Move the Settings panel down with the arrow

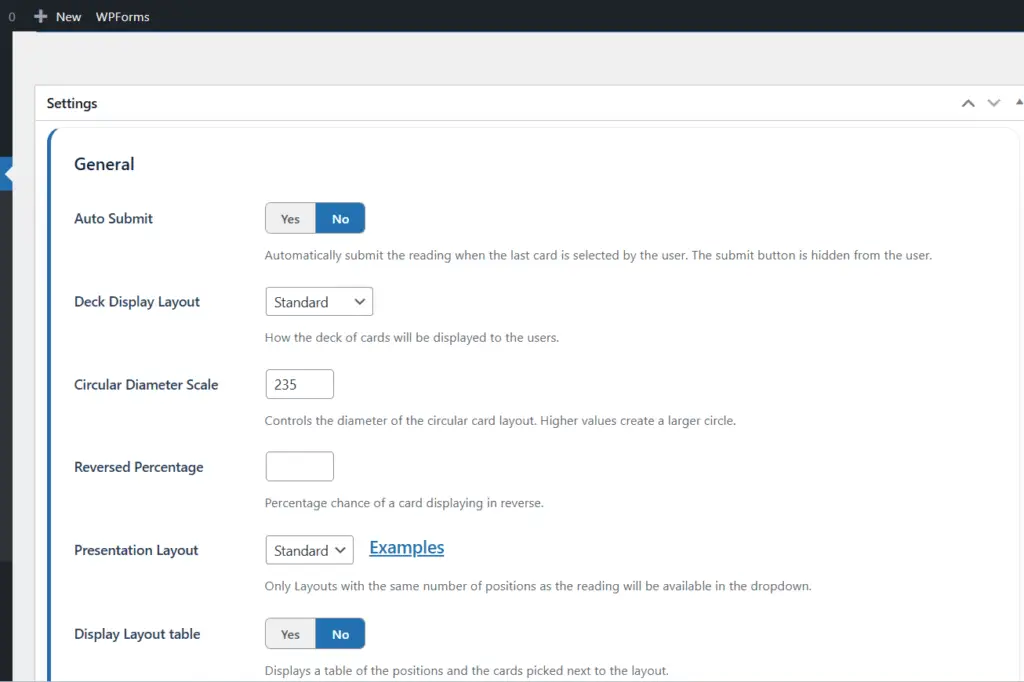pyautogui.click(x=993, y=103)
